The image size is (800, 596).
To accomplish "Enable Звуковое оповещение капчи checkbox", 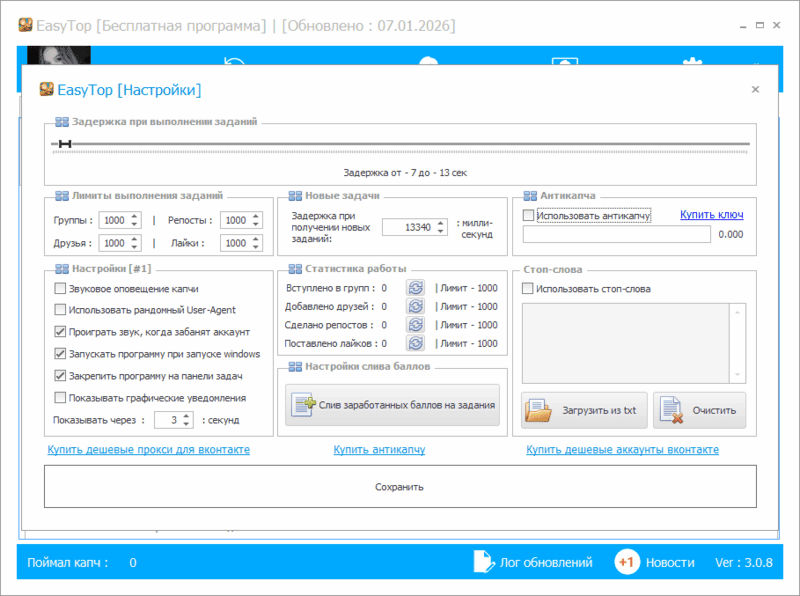I will click(61, 289).
